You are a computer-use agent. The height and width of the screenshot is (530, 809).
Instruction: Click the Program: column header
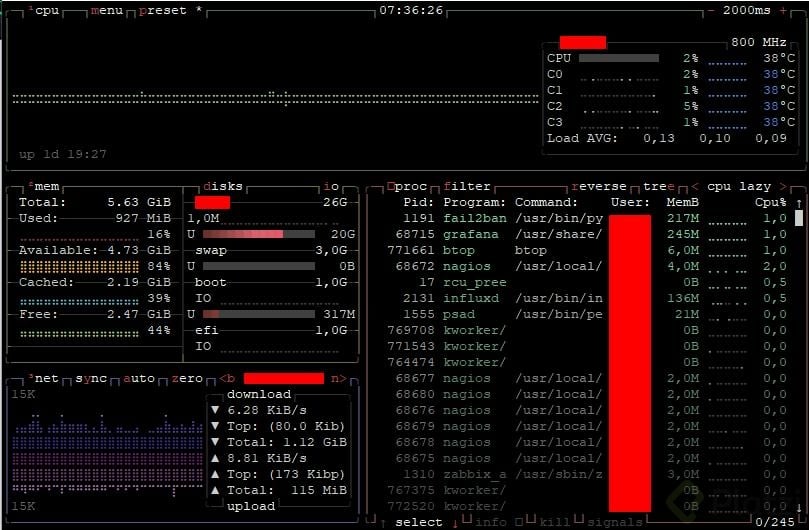click(x=475, y=202)
